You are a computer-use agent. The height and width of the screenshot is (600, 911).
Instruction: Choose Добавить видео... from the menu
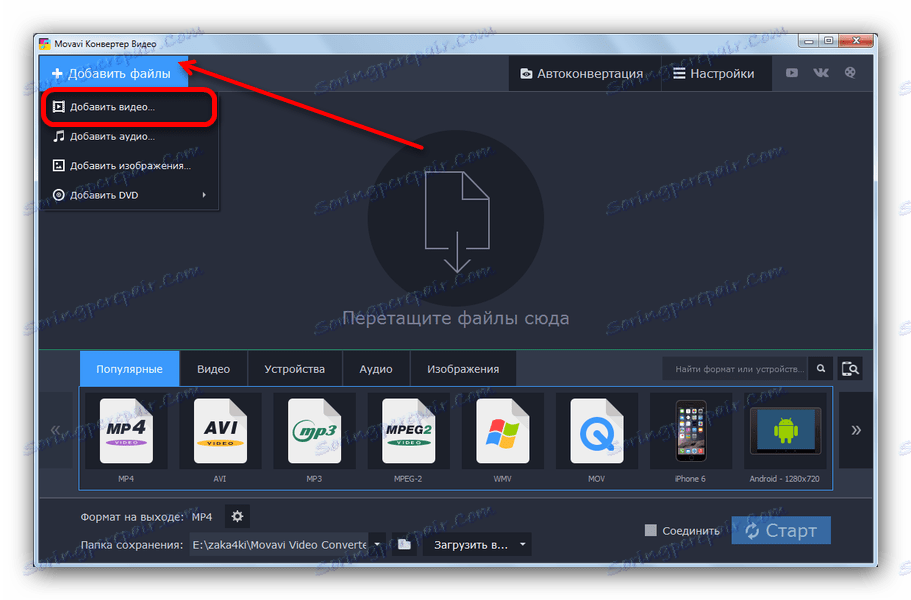130,107
